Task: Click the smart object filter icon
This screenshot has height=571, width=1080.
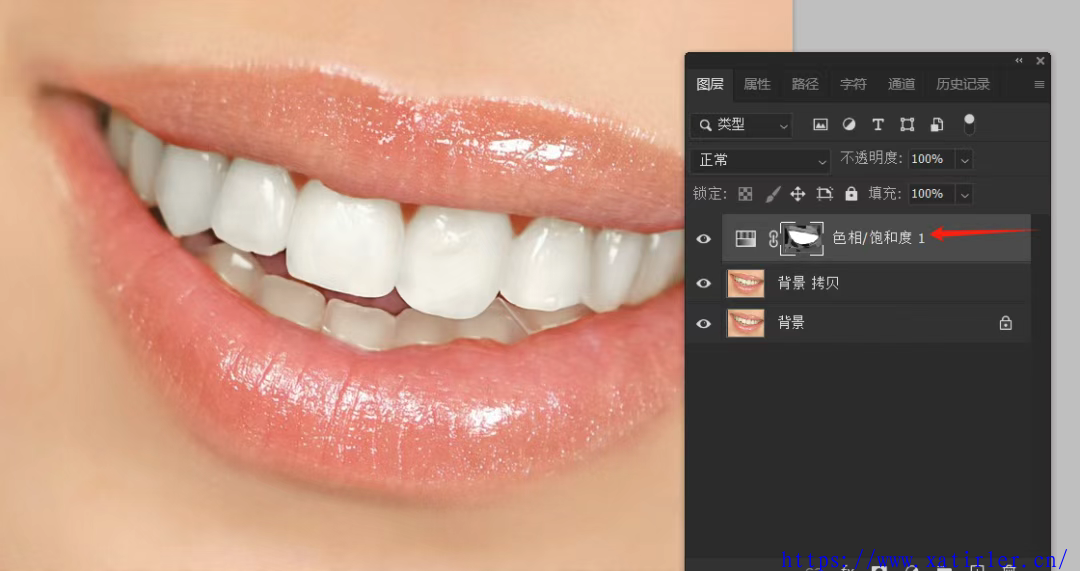Action: tap(937, 125)
